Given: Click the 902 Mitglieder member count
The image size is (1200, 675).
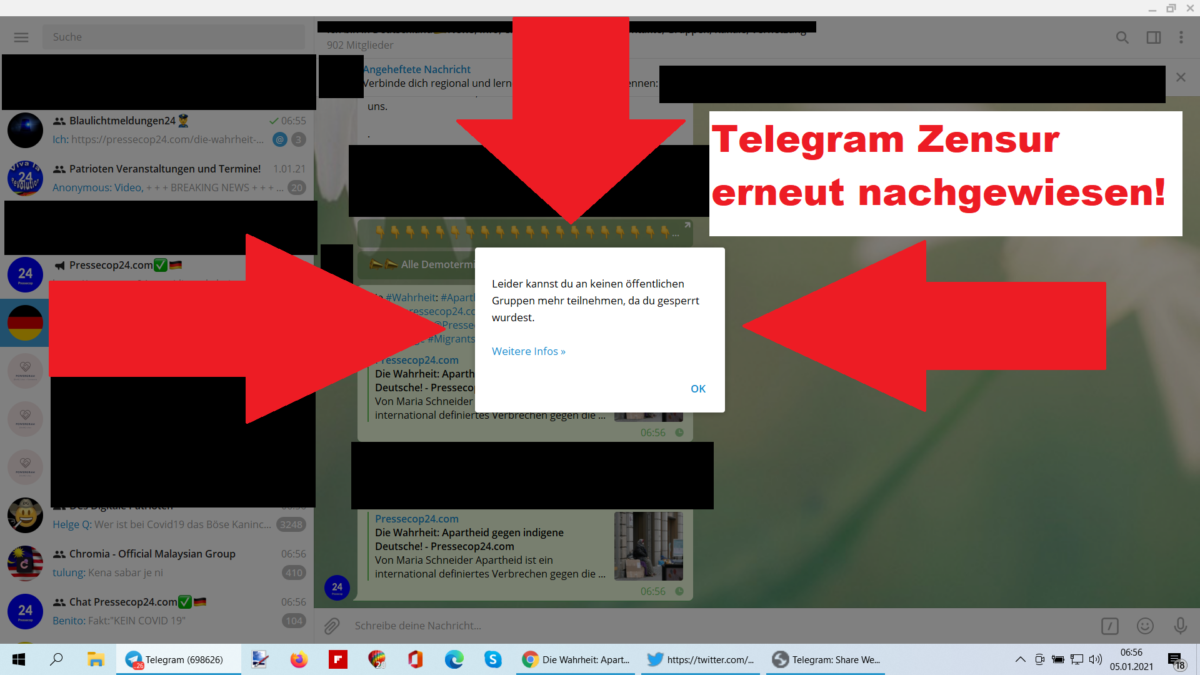Looking at the screenshot, I should tap(359, 45).
